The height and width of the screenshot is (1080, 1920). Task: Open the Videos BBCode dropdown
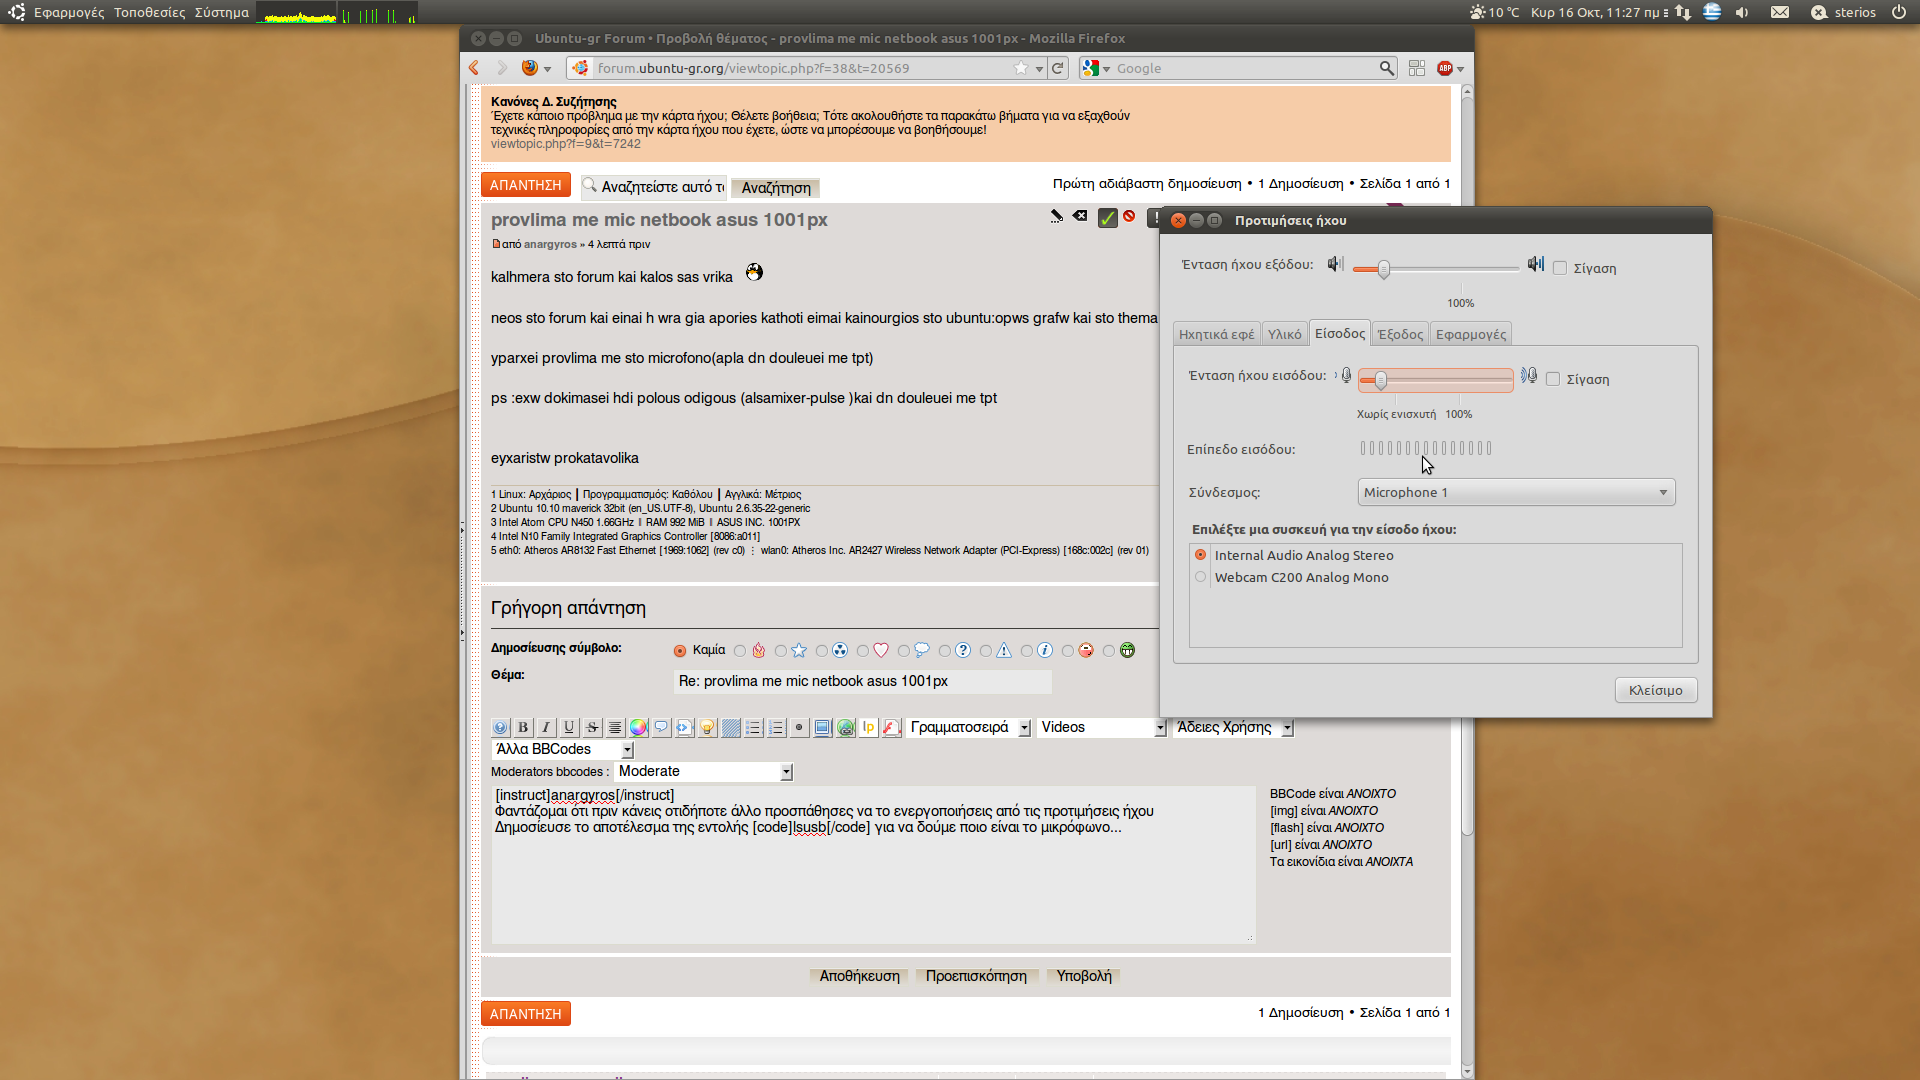click(x=1101, y=728)
